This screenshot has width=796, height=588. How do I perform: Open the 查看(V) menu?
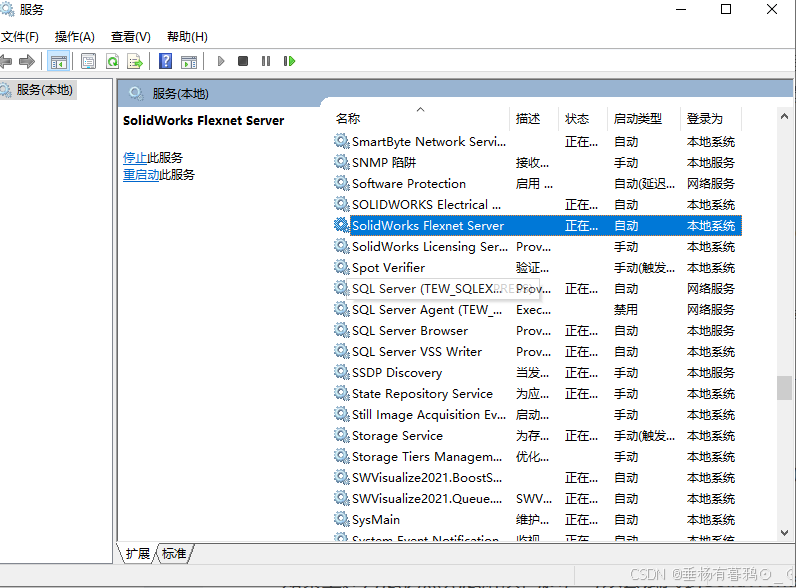(131, 37)
